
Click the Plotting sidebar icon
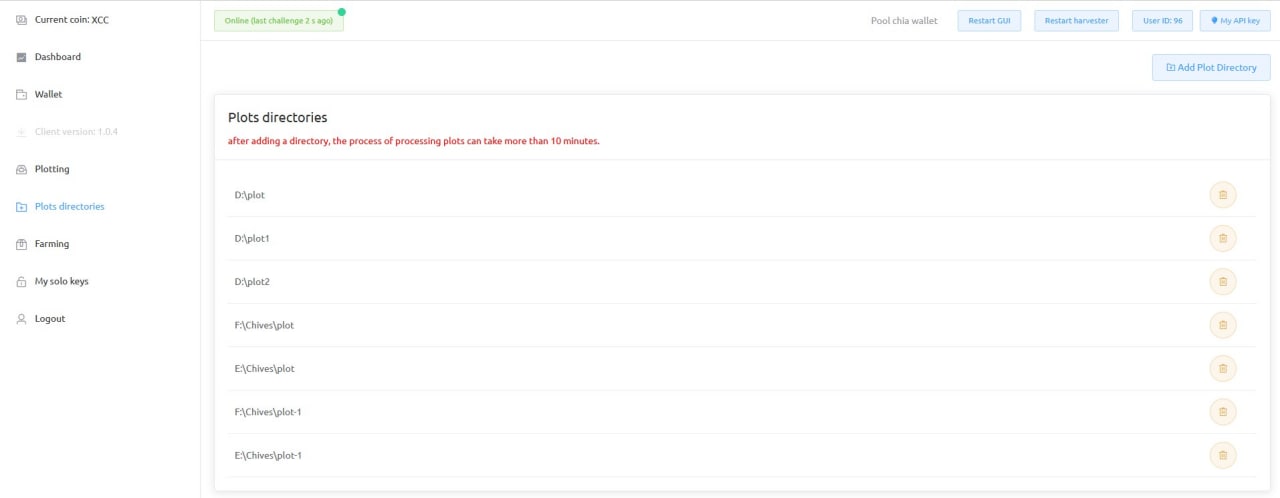pyautogui.click(x=22, y=169)
